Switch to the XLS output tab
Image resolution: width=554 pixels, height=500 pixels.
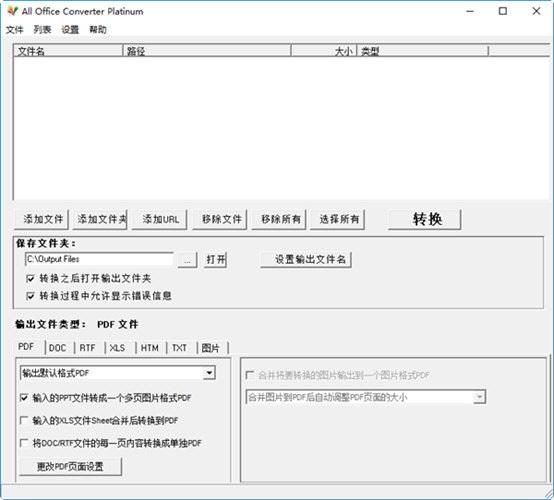(117, 348)
